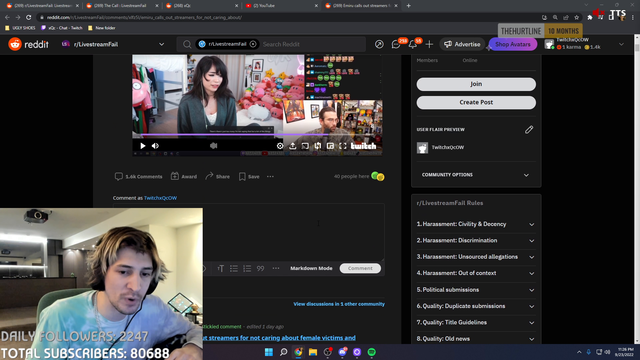
Task: Open more formatting options ellipsis
Action: 276,268
